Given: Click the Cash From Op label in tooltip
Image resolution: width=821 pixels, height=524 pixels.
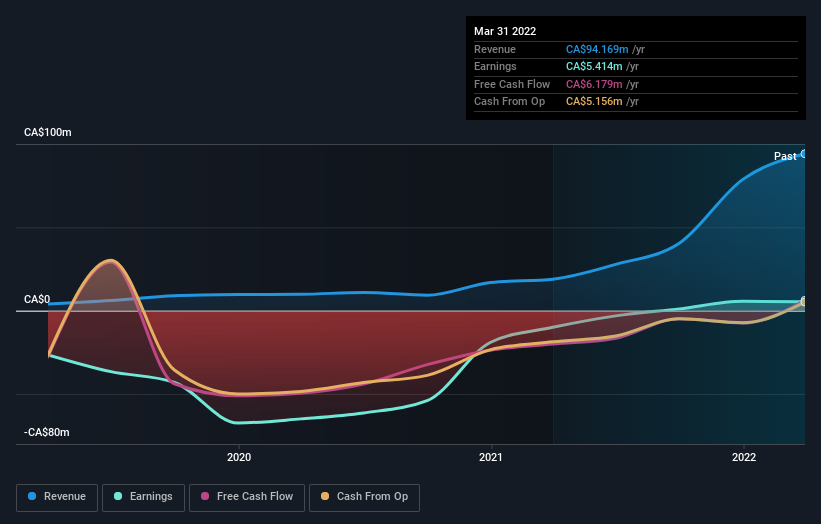Looking at the screenshot, I should 509,102.
